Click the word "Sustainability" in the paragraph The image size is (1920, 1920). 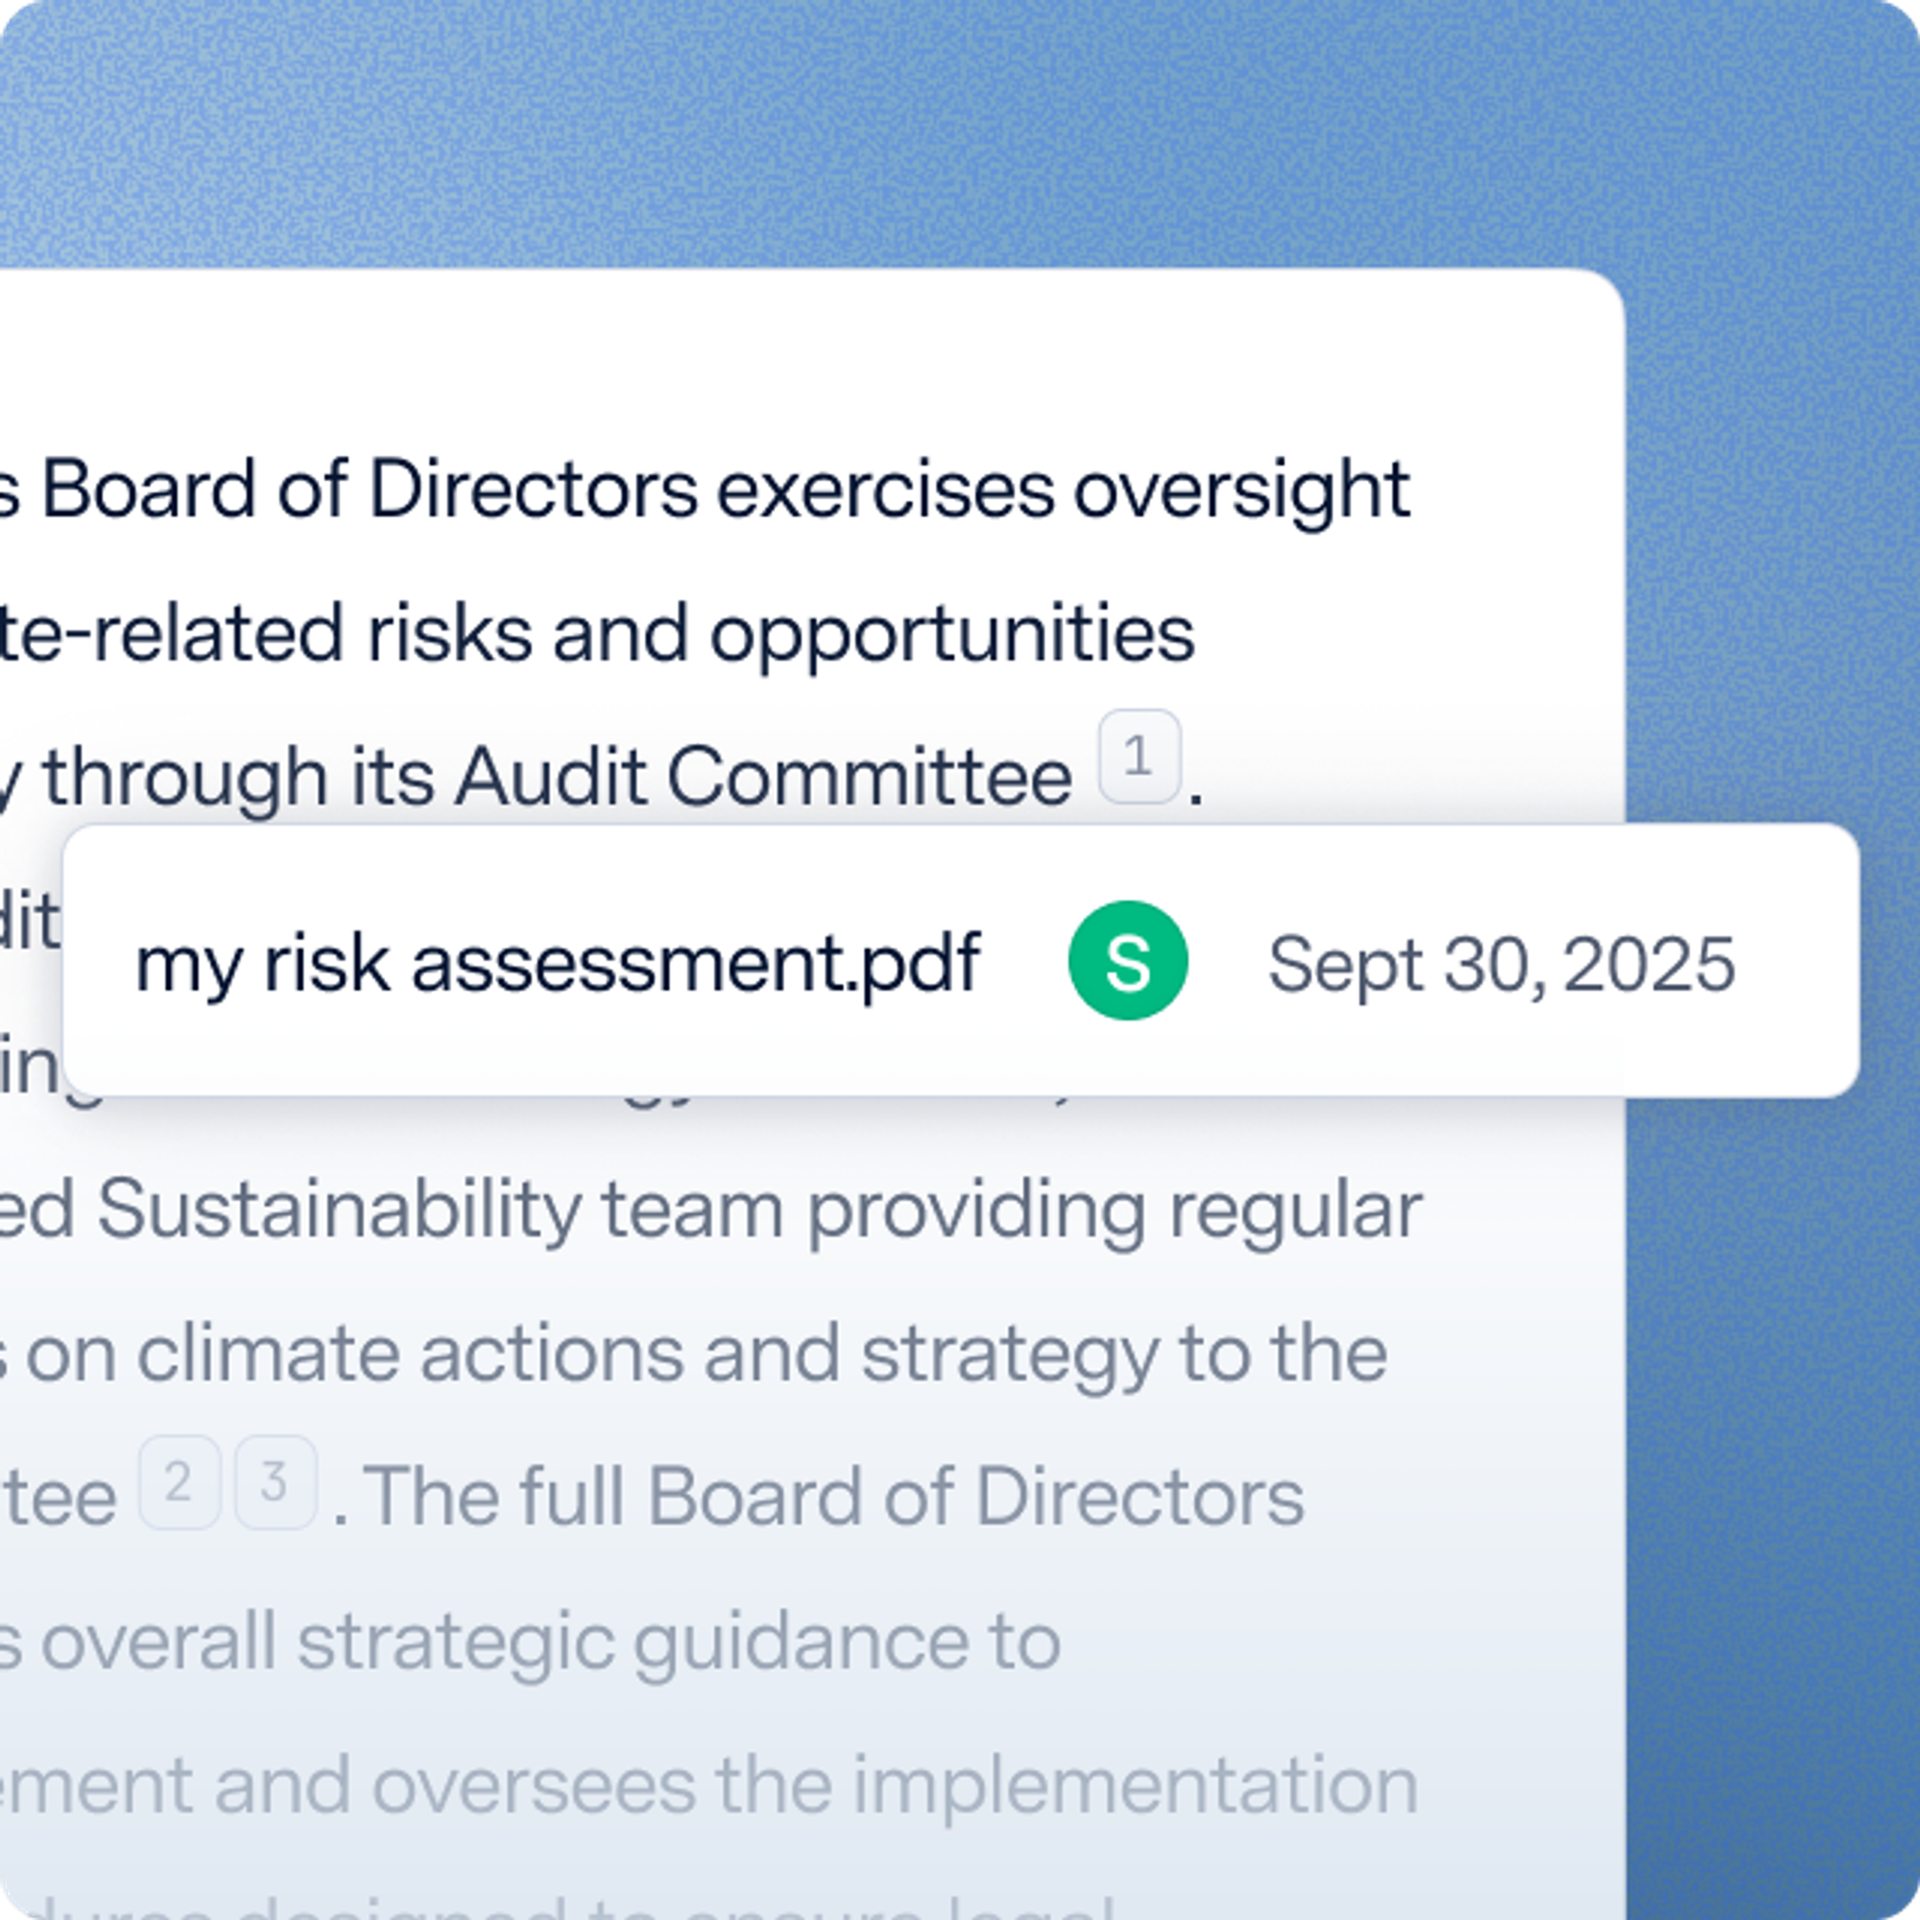coord(339,1210)
